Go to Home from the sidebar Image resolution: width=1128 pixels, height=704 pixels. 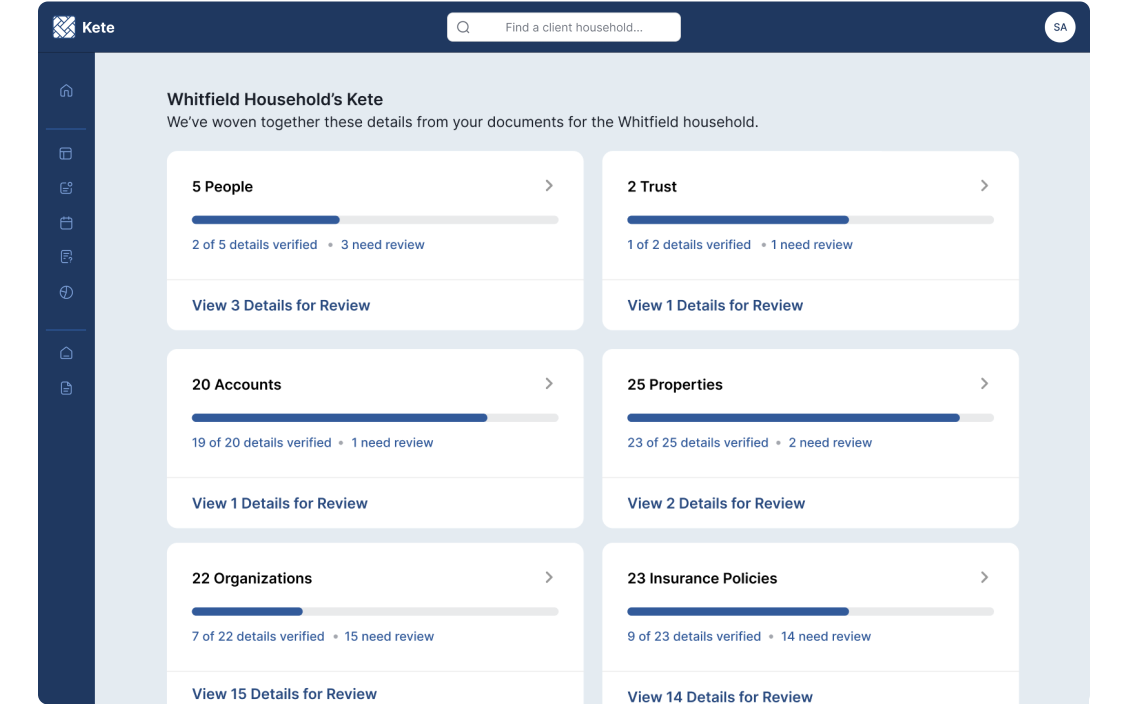(66, 91)
